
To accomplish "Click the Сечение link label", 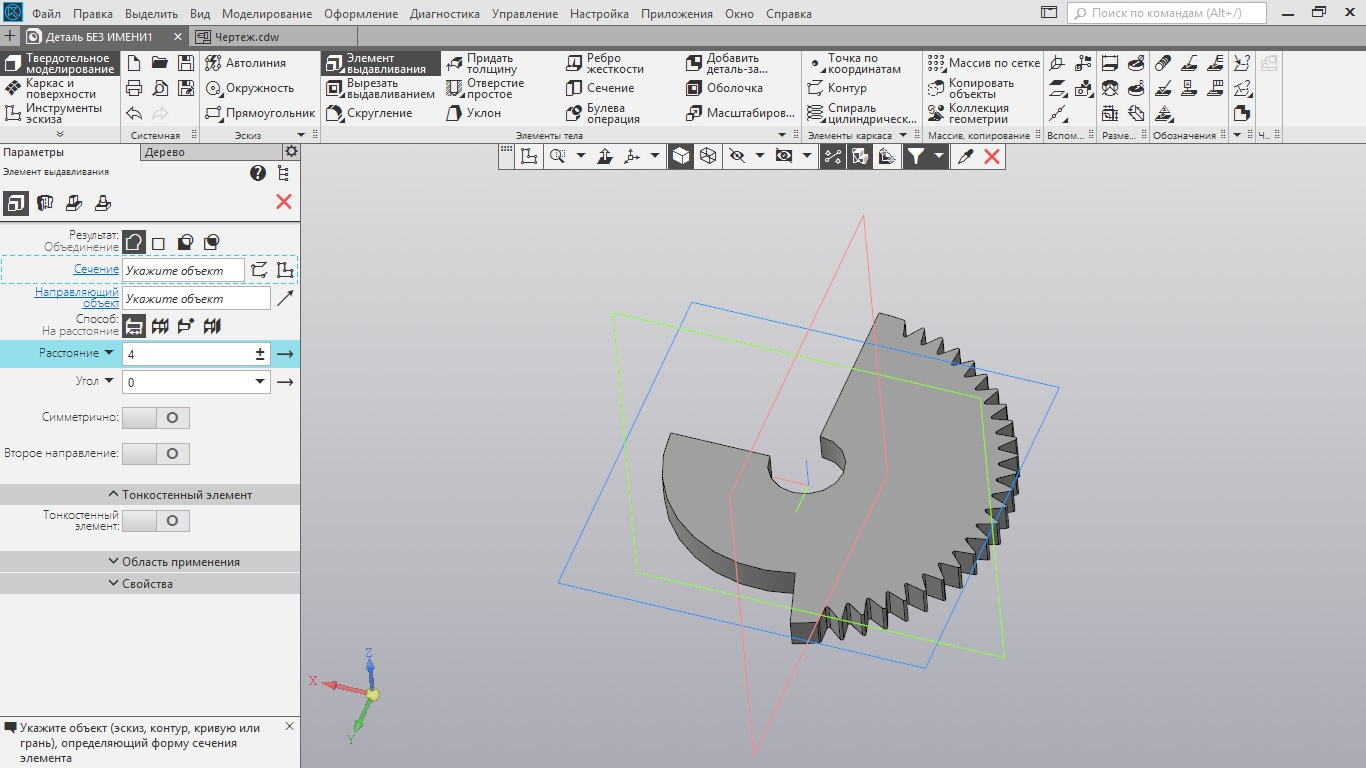I will (x=96, y=270).
